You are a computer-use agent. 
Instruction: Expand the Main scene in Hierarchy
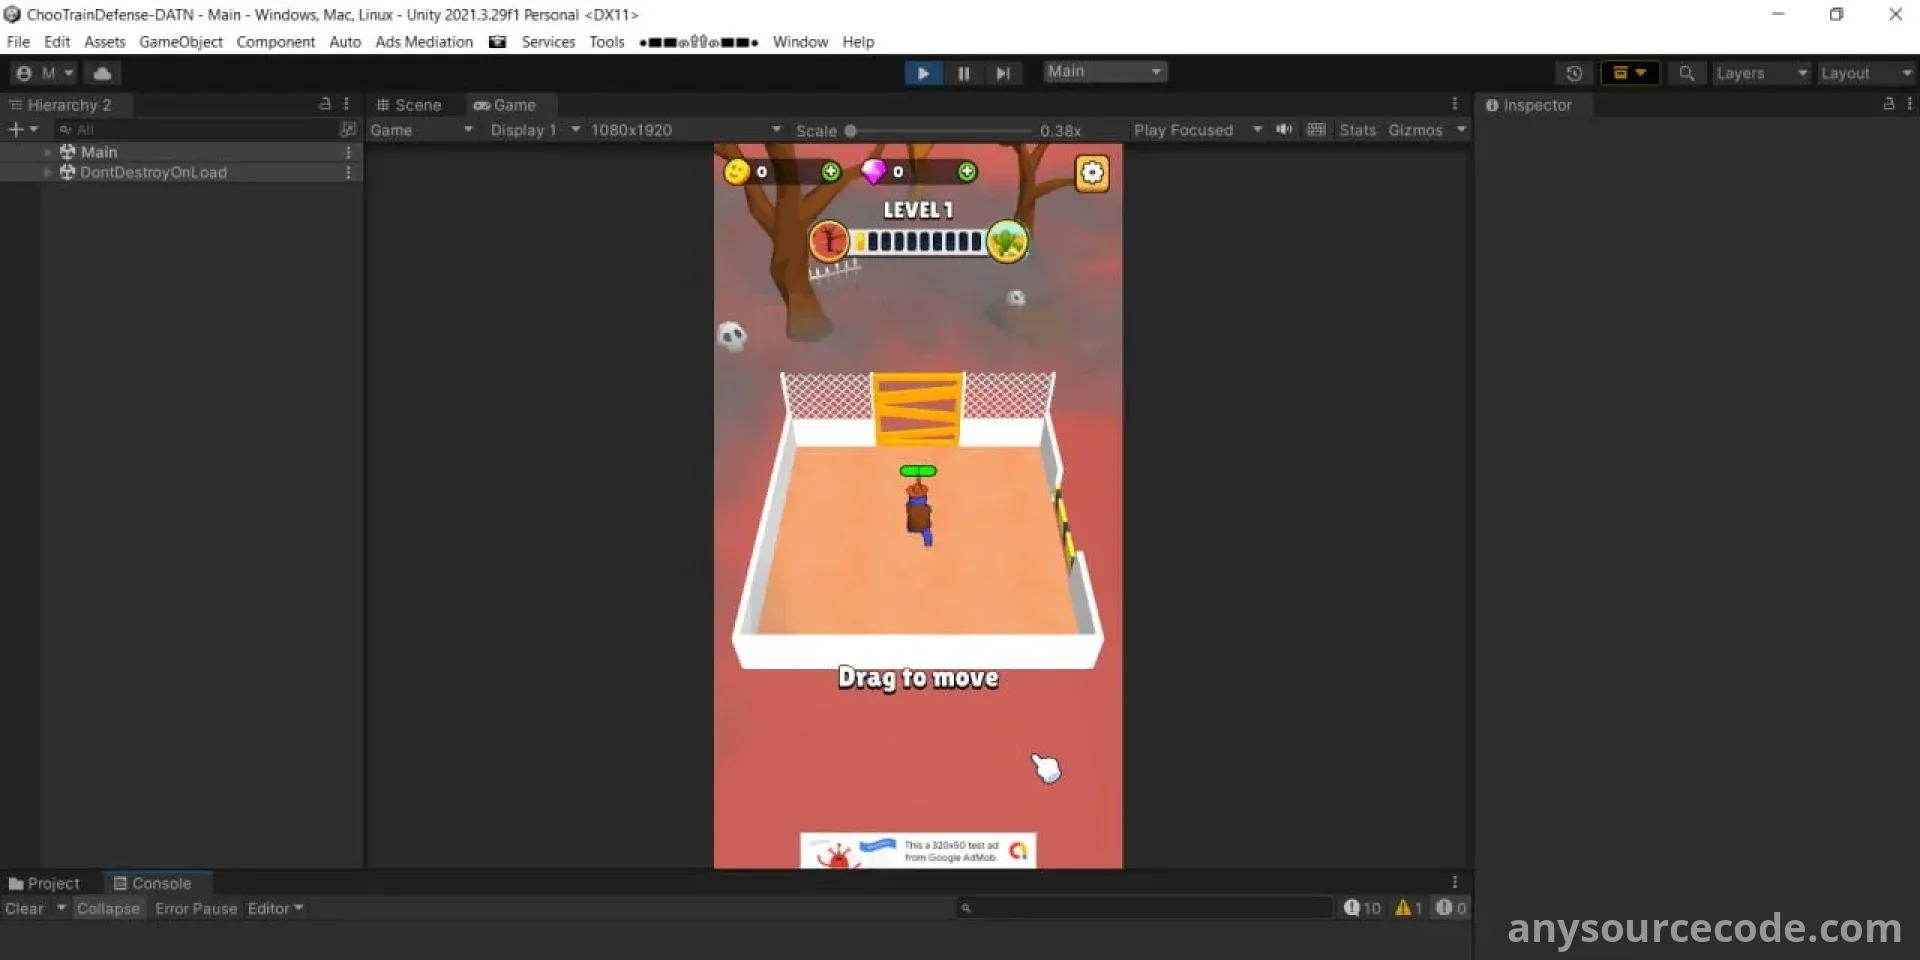pyautogui.click(x=47, y=152)
